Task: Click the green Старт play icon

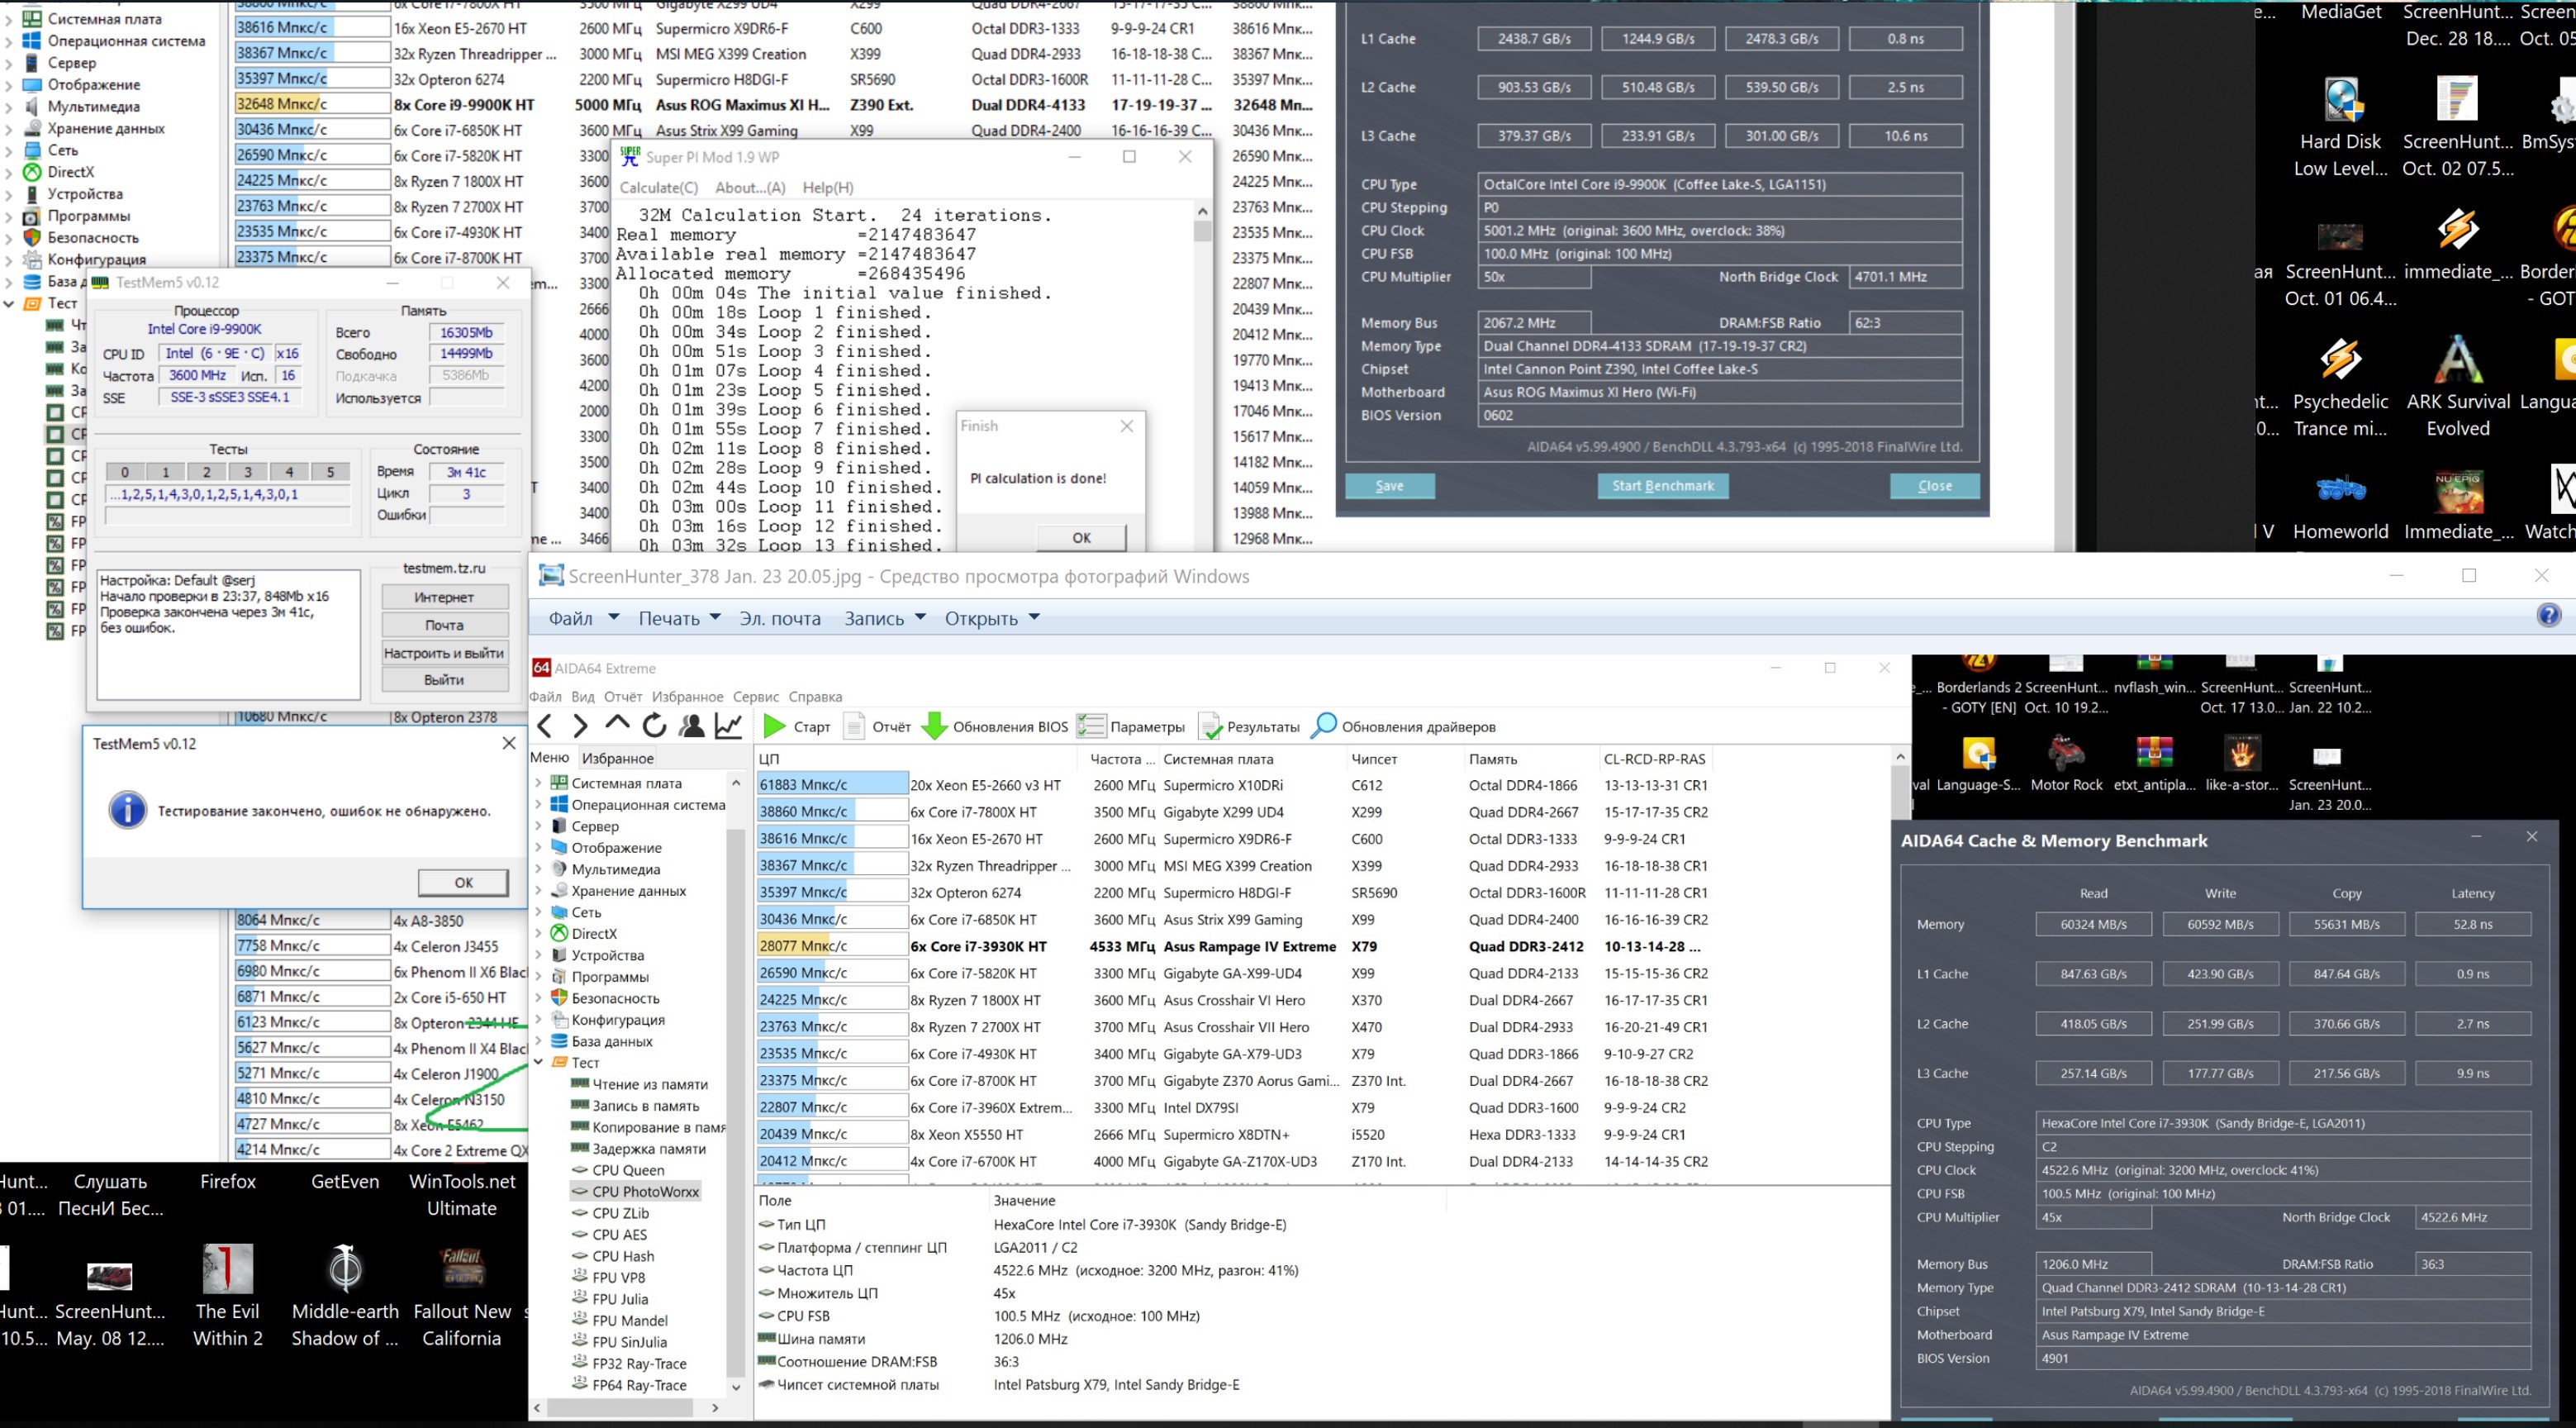Action: click(774, 726)
